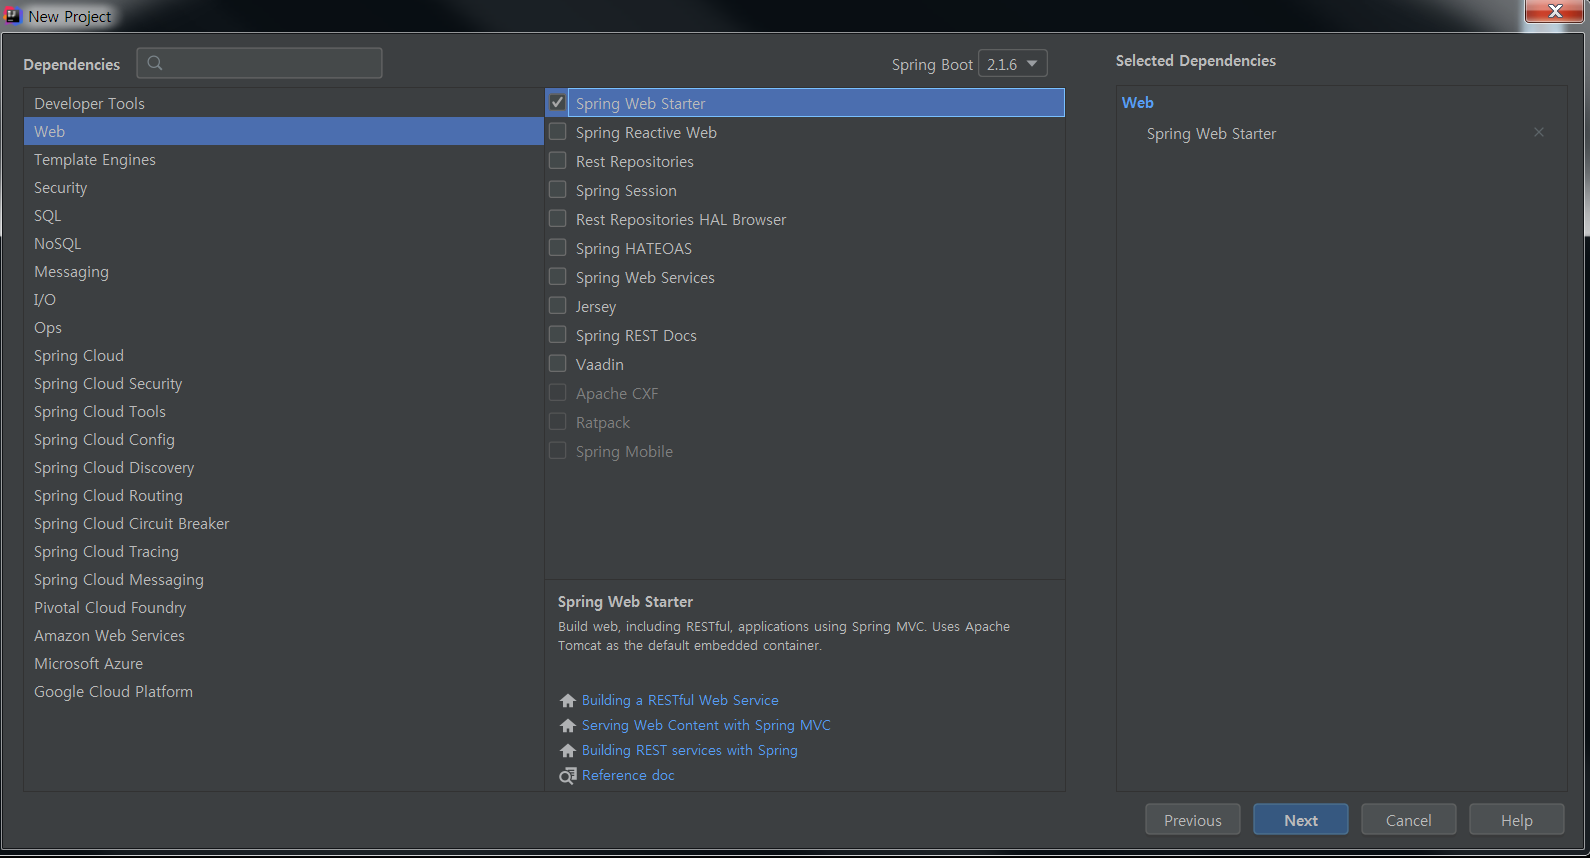Open Building a RESTful Web Service guide
The image size is (1590, 858).
[x=680, y=700]
